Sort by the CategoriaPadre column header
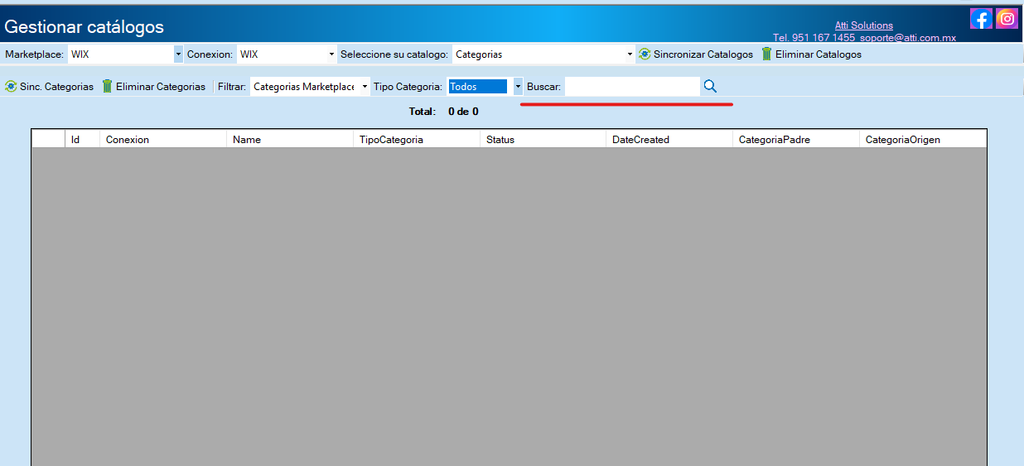 796,140
